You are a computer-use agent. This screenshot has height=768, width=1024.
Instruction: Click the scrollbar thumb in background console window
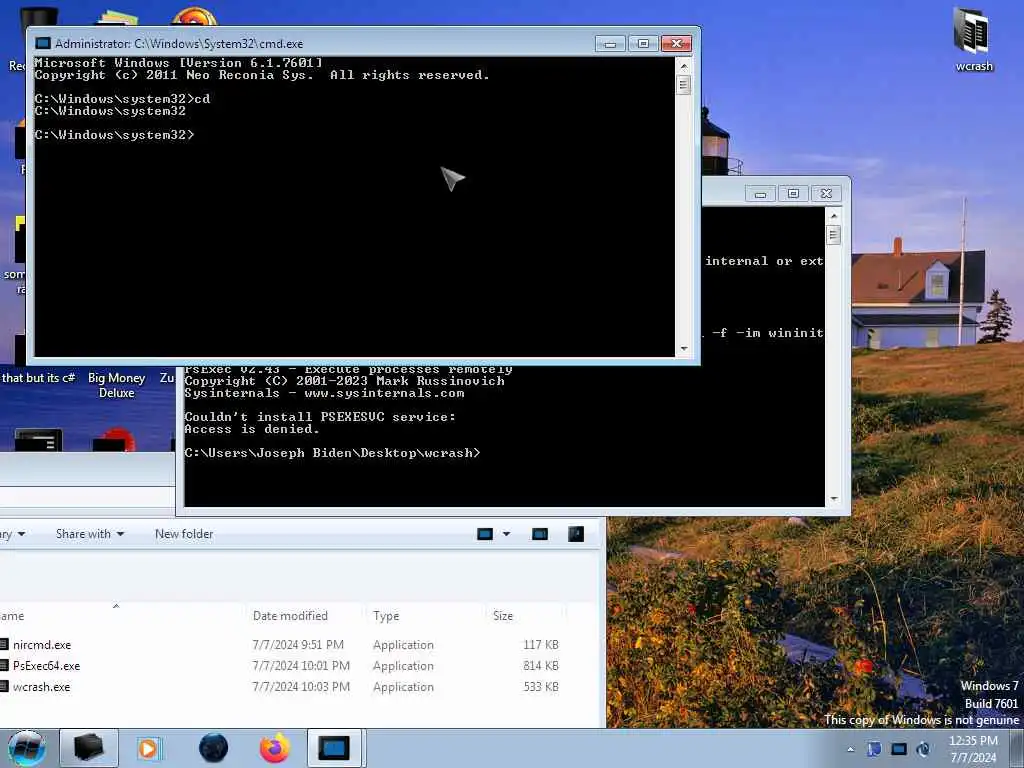point(833,235)
